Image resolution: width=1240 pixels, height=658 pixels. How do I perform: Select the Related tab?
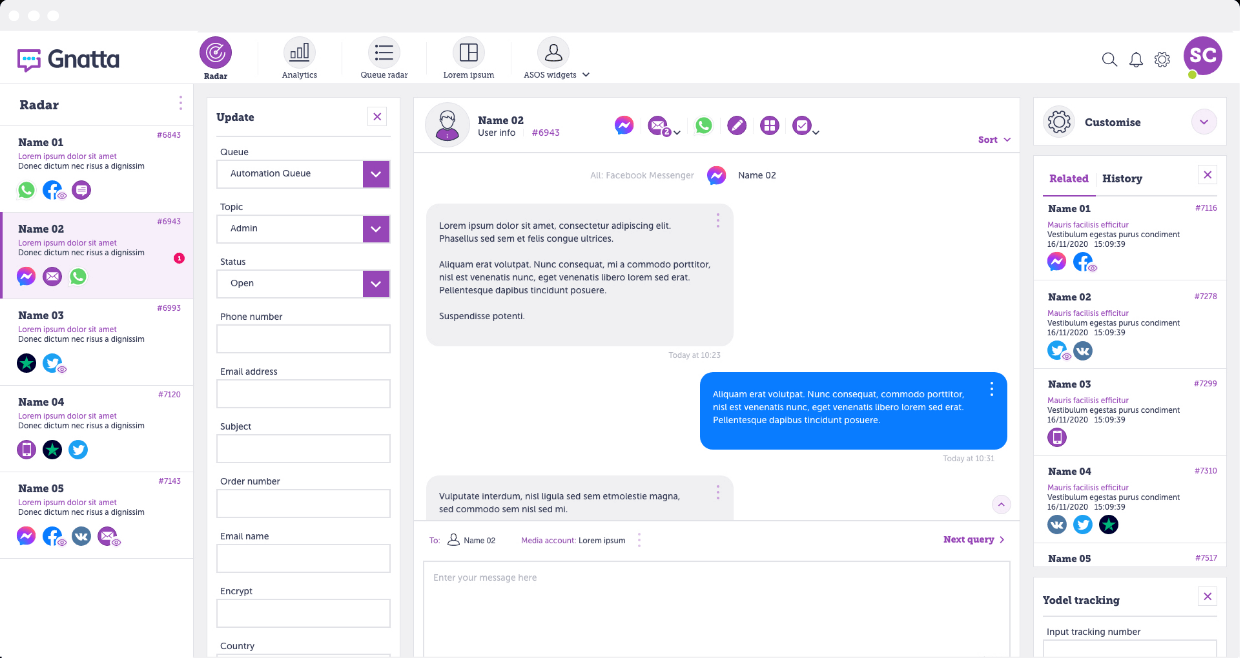tap(1069, 178)
